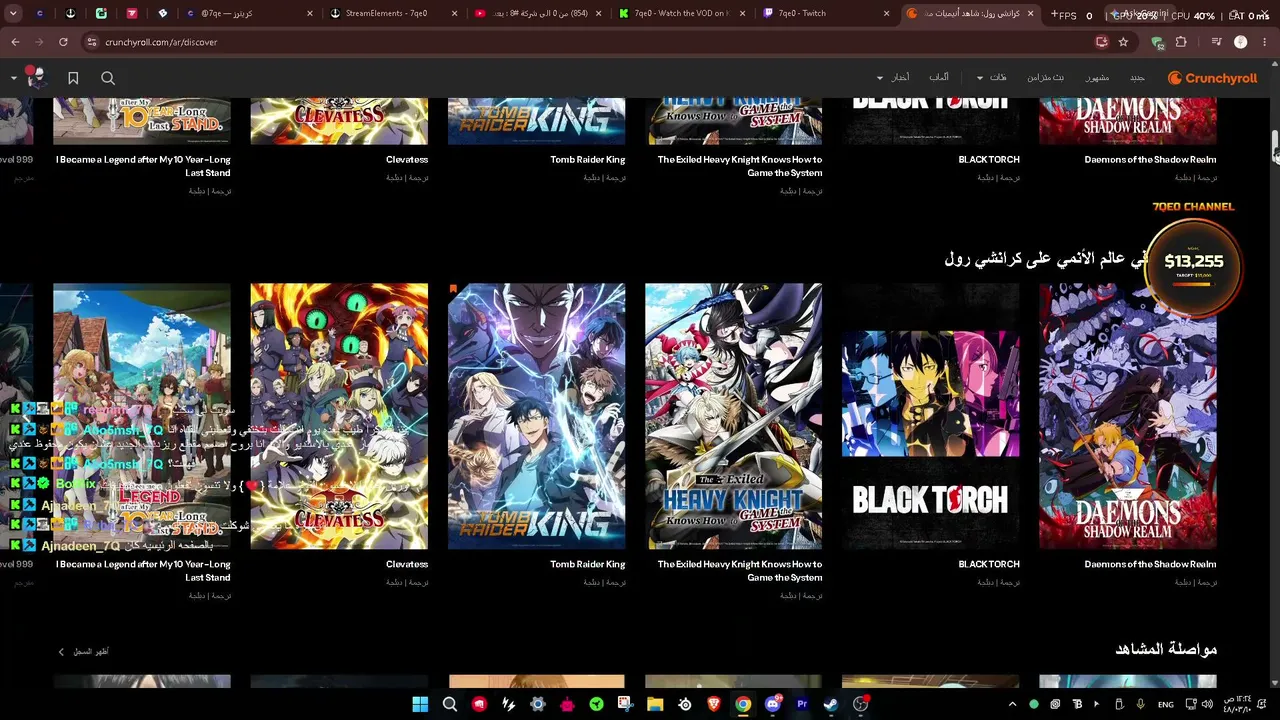The image size is (1280, 720).
Task: Open the Chrome three-dot menu
Action: tap(1265, 42)
